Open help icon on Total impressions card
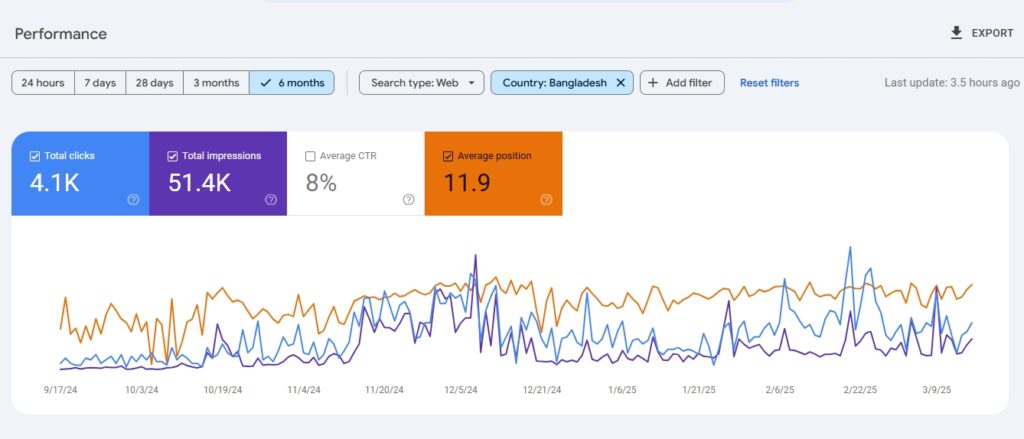The width and height of the screenshot is (1024, 439). pos(271,200)
